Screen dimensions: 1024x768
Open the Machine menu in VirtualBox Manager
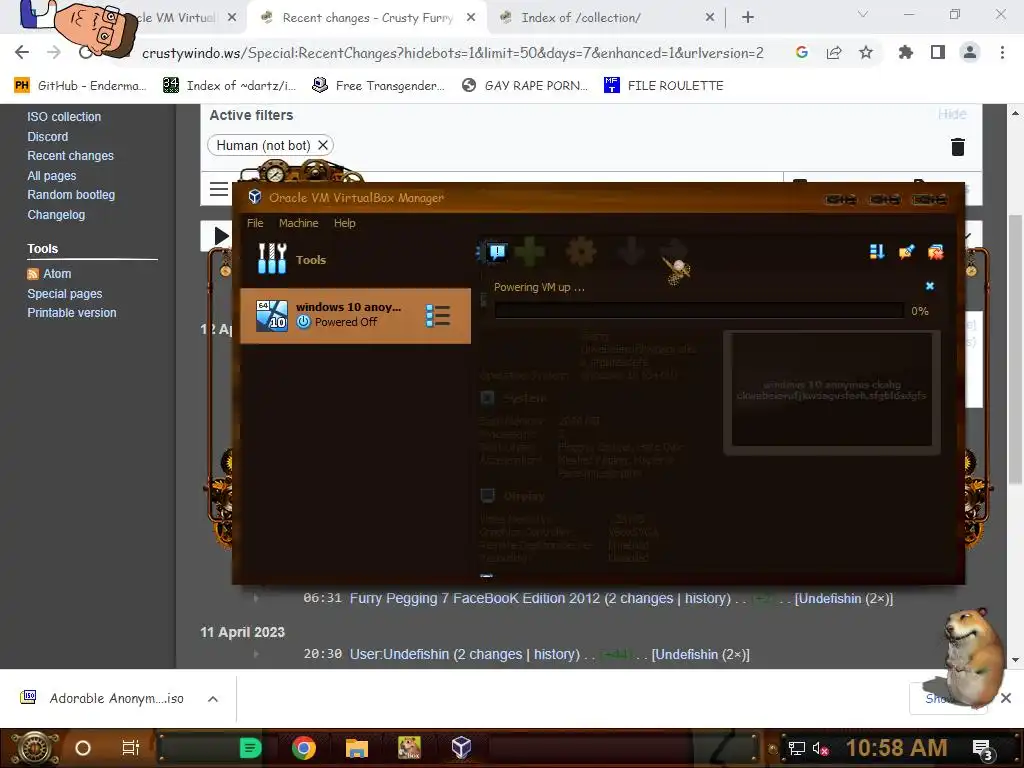point(298,223)
